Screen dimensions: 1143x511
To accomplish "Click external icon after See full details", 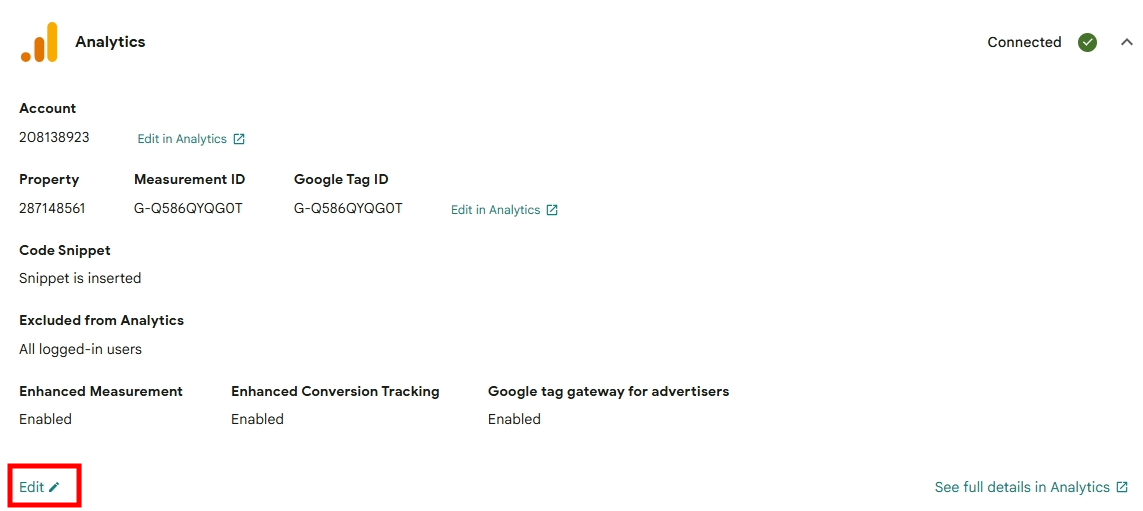I will coord(1122,487).
